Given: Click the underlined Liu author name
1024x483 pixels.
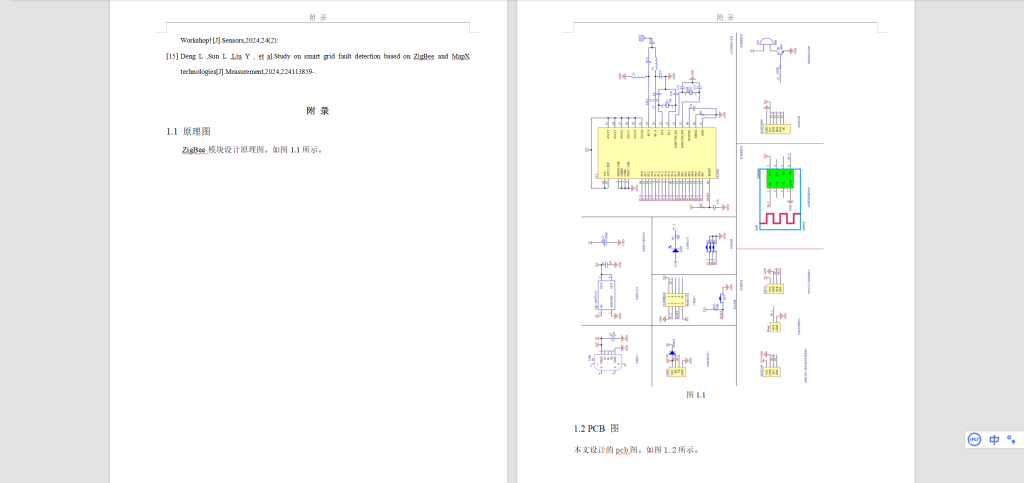Looking at the screenshot, I should click(x=235, y=57).
